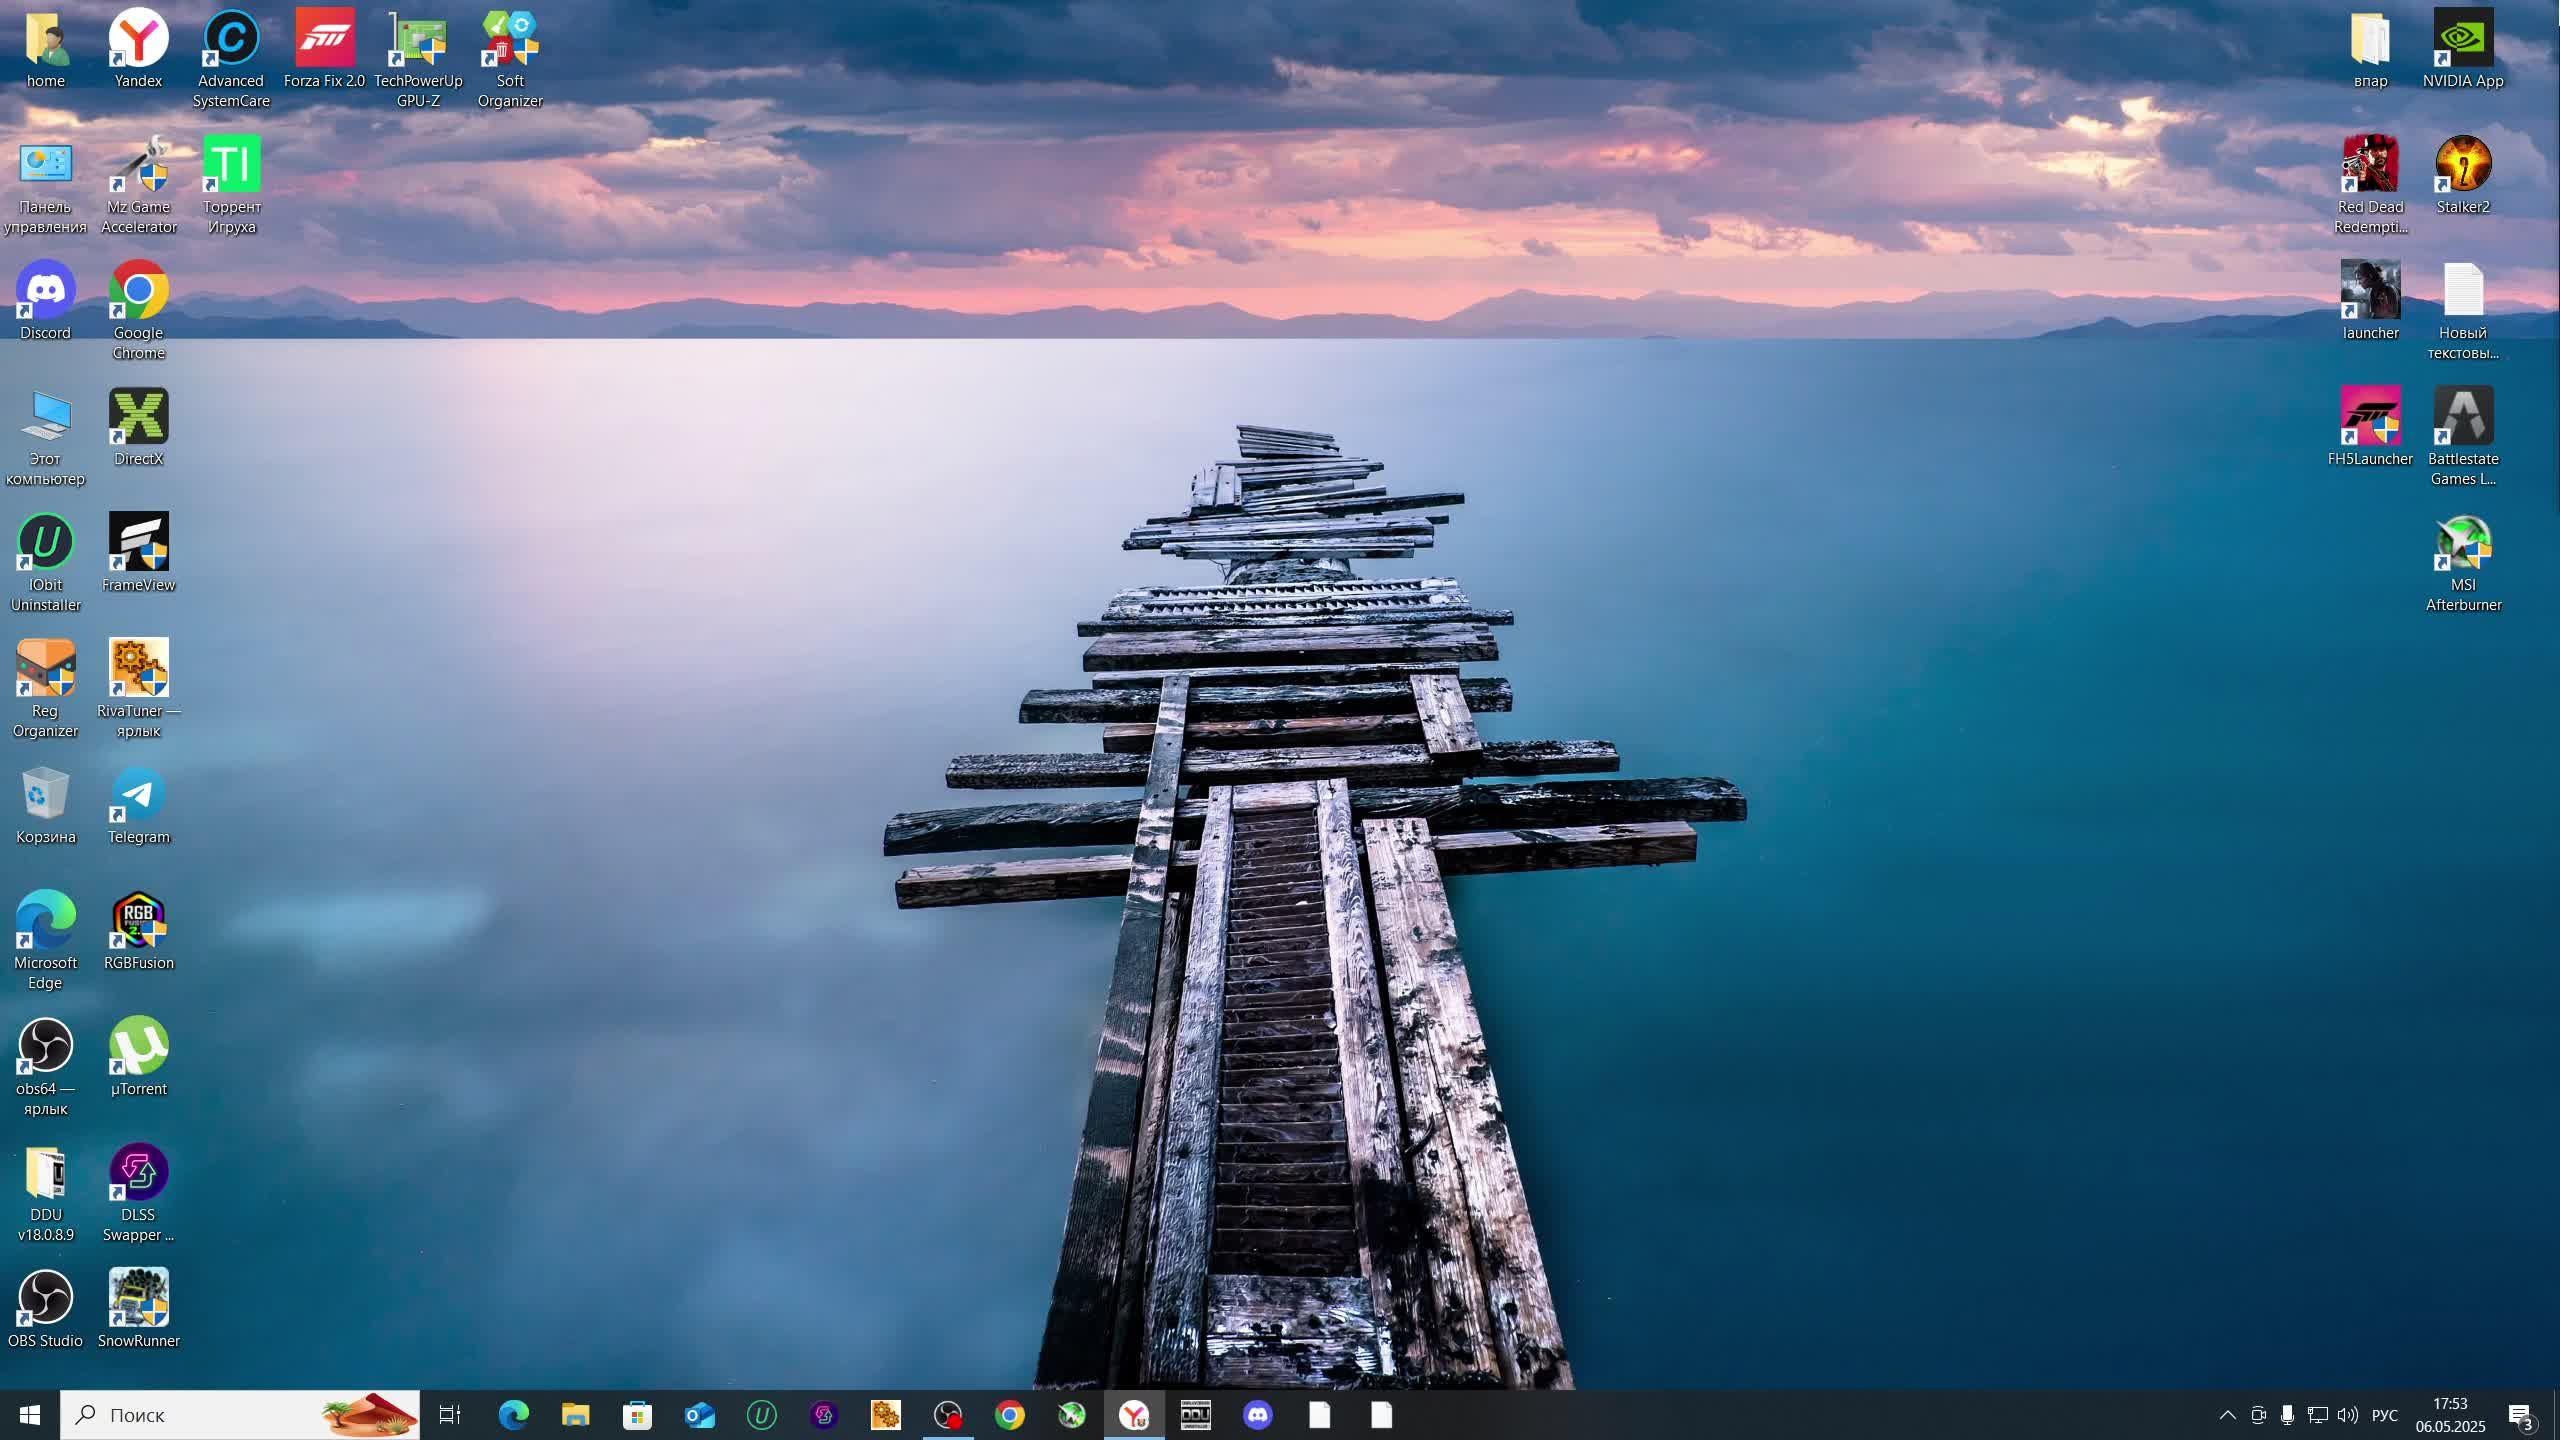Switch input language via РУС indicator
Screen dimensions: 2560x1440
2385,1415
